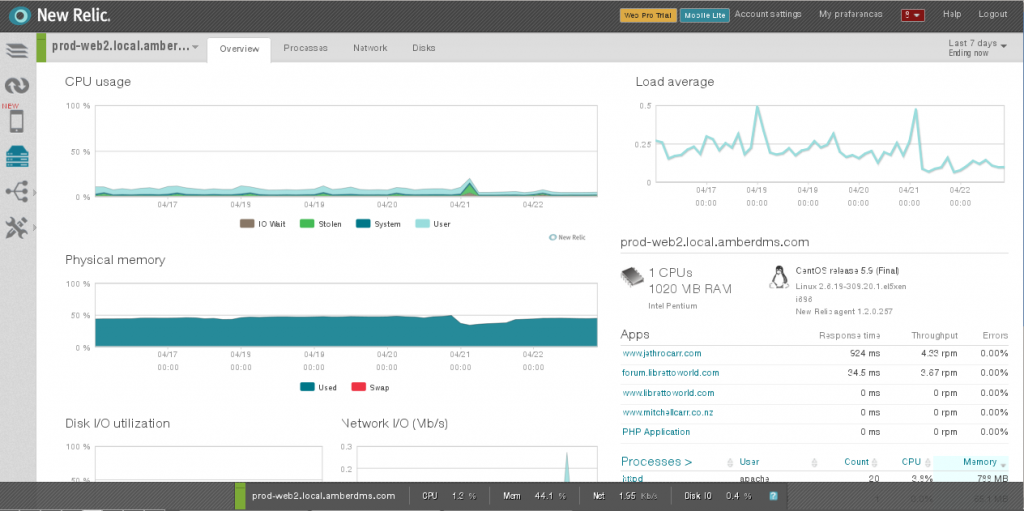
Task: Click the Linux penguin icon
Action: point(778,277)
